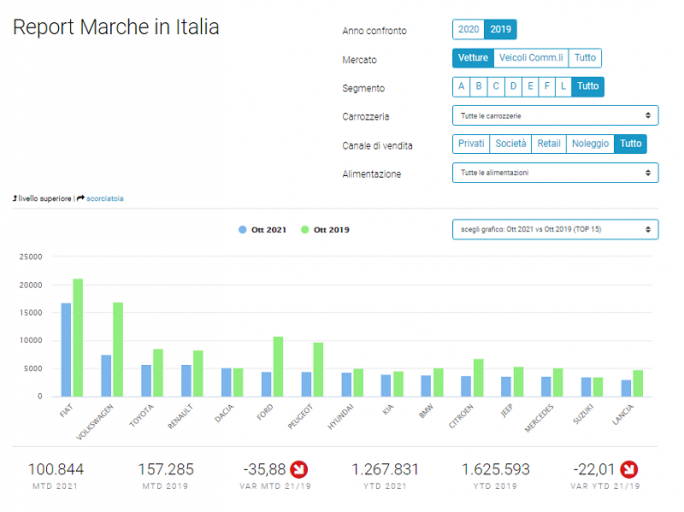Click the -35,88 MTD variation value

[x=264, y=470]
